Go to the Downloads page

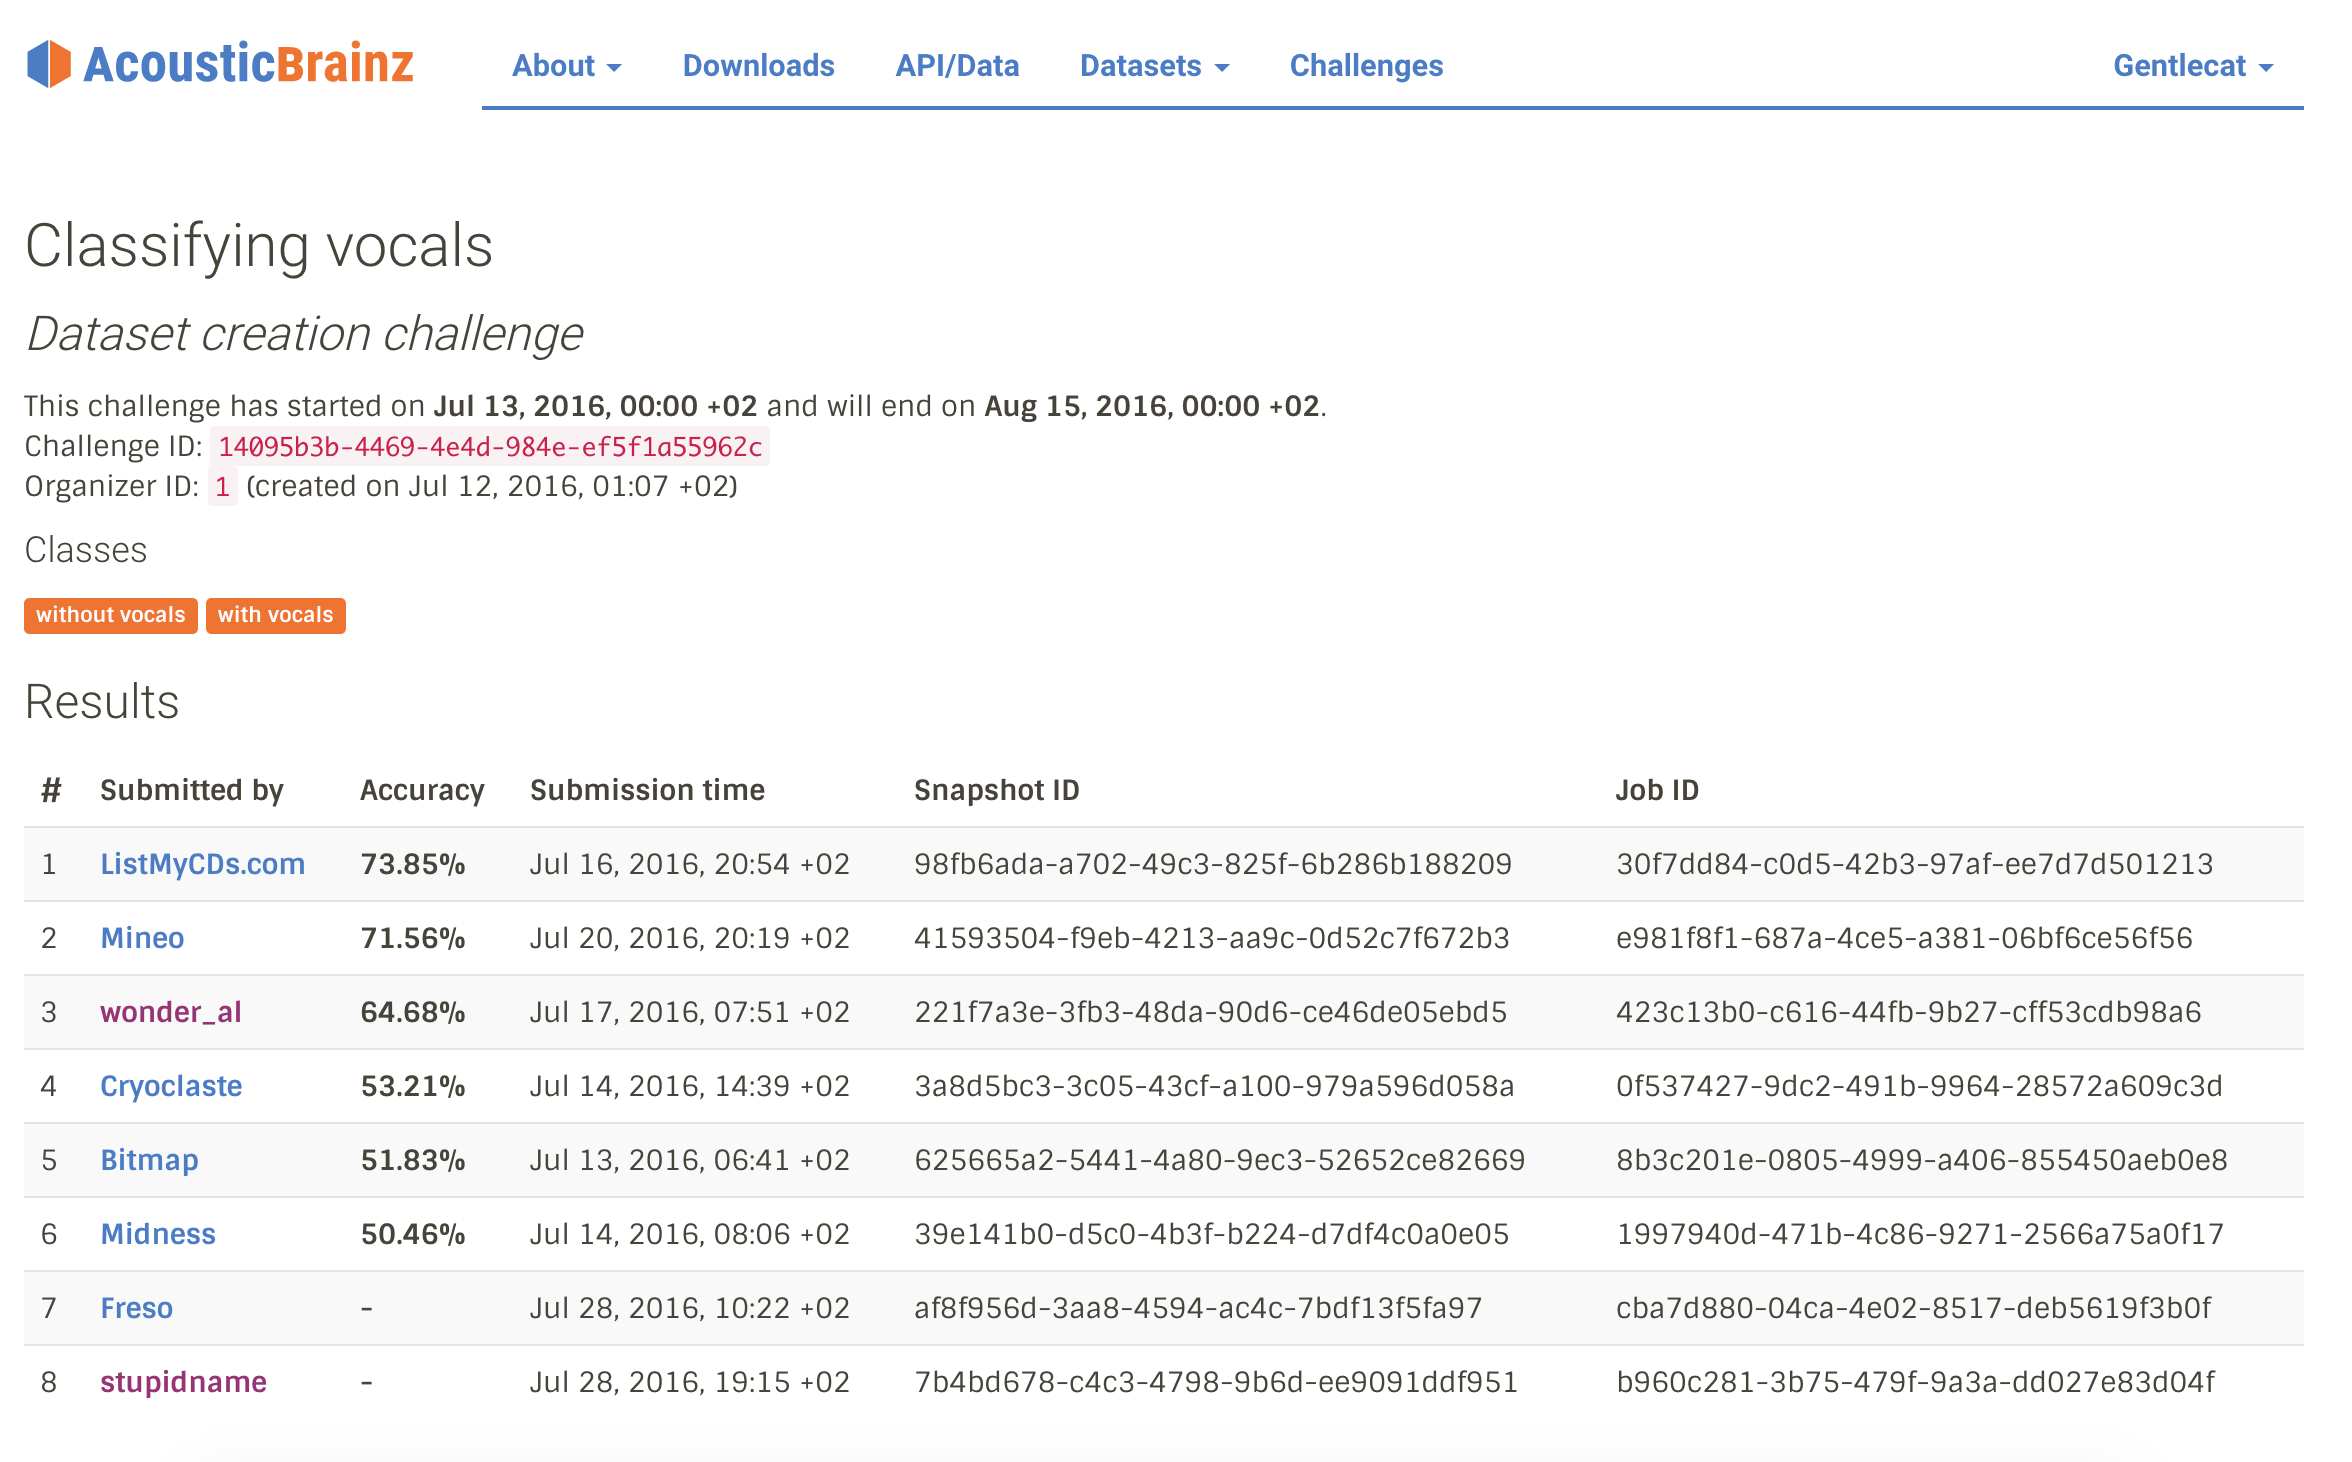click(x=758, y=66)
